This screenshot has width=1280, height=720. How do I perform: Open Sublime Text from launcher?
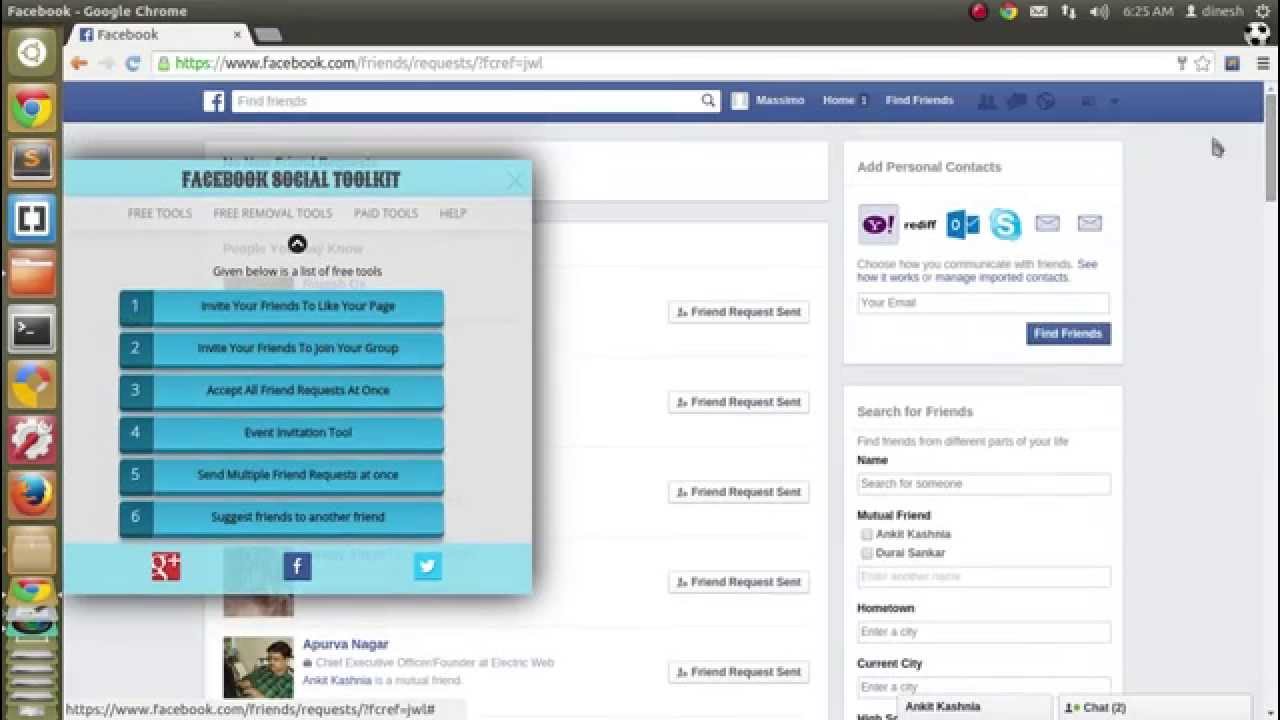click(32, 162)
